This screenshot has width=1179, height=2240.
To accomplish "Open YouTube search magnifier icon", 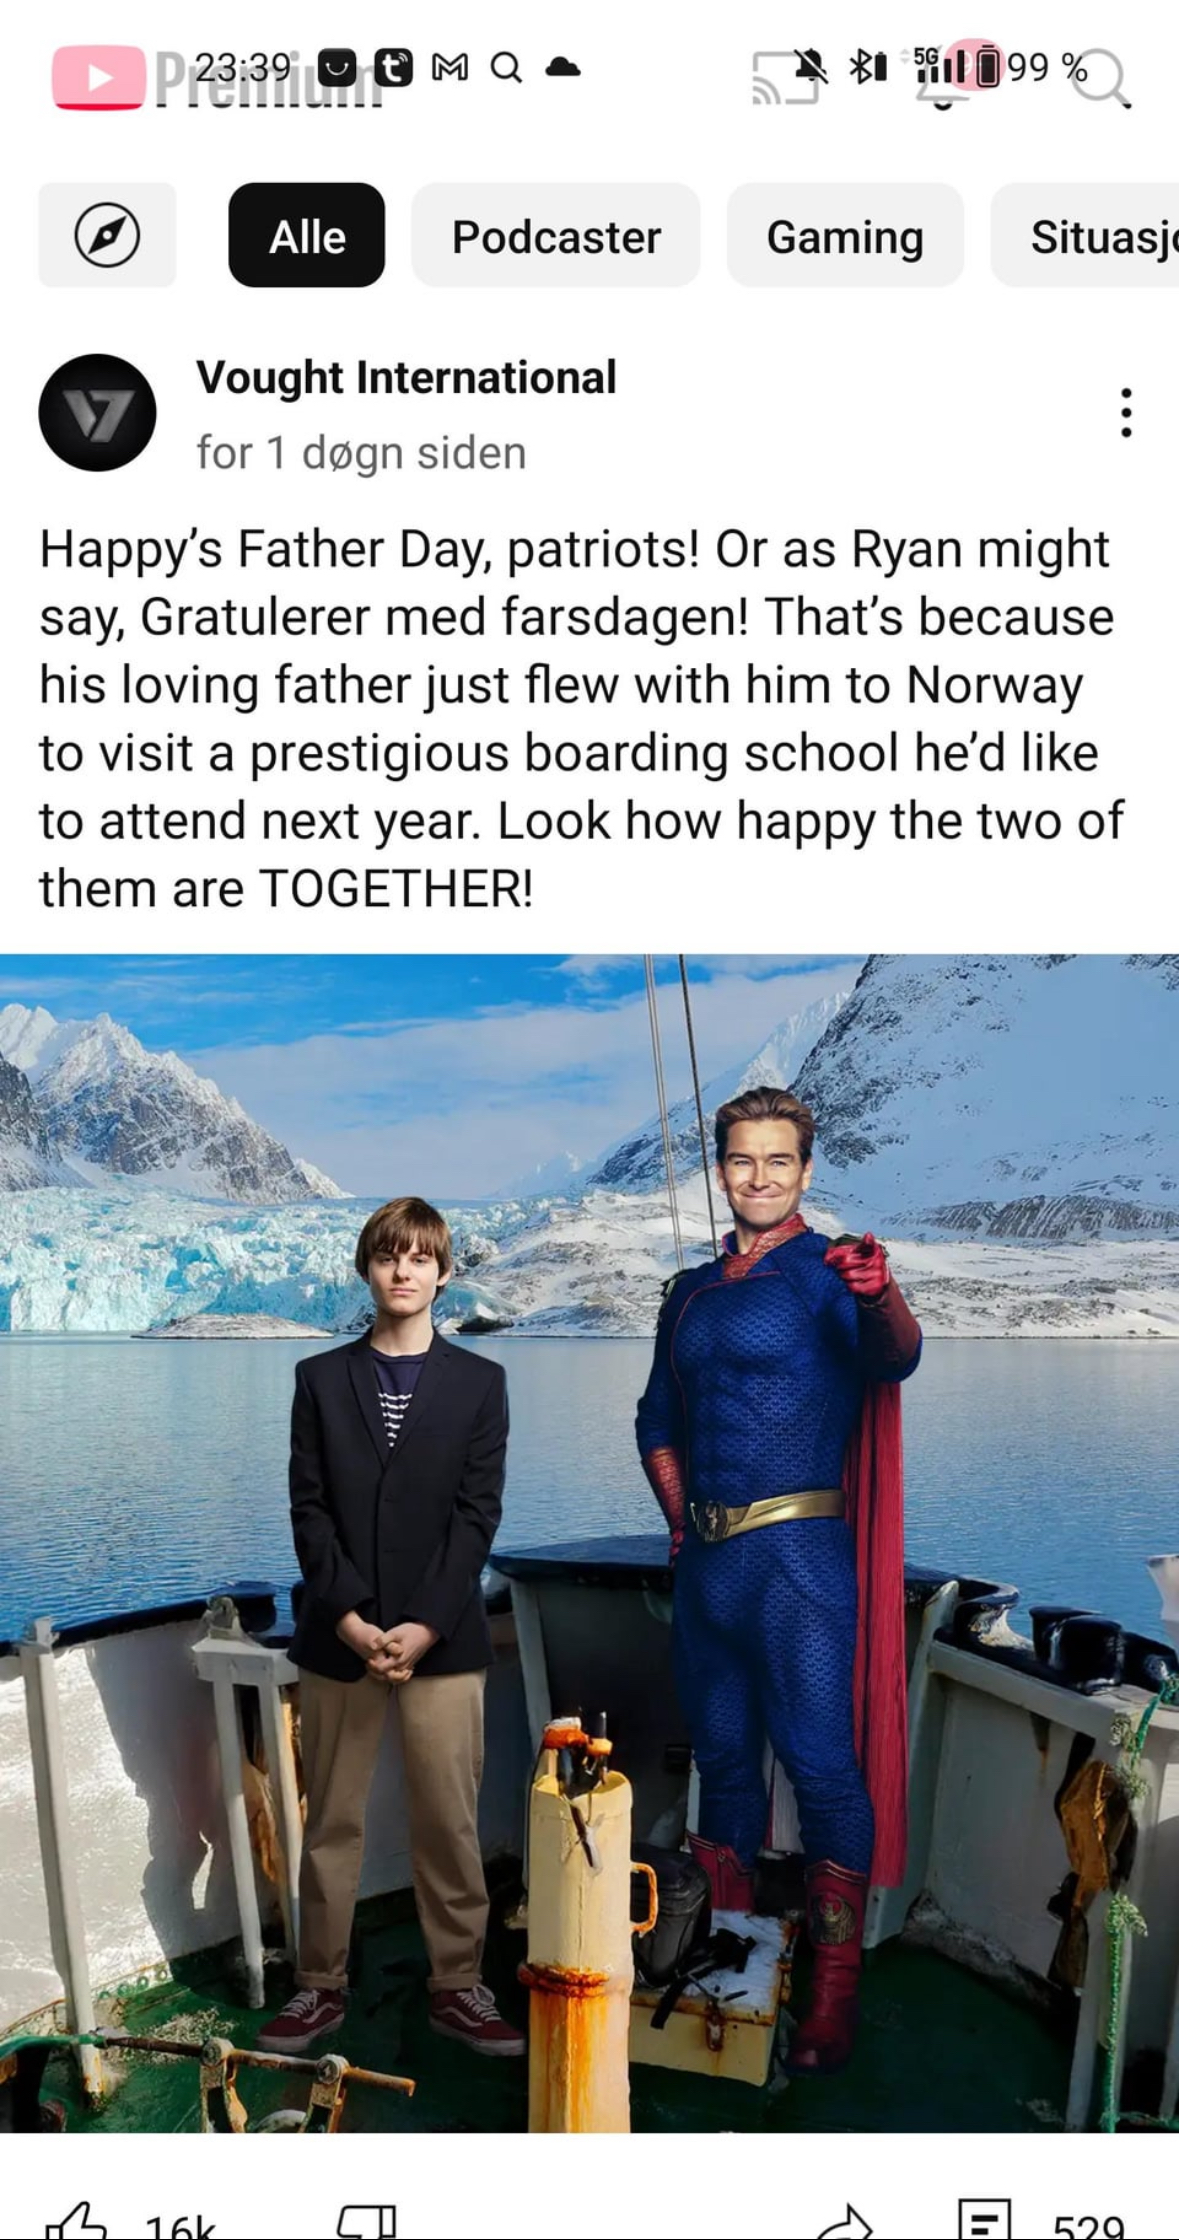I will point(1100,77).
